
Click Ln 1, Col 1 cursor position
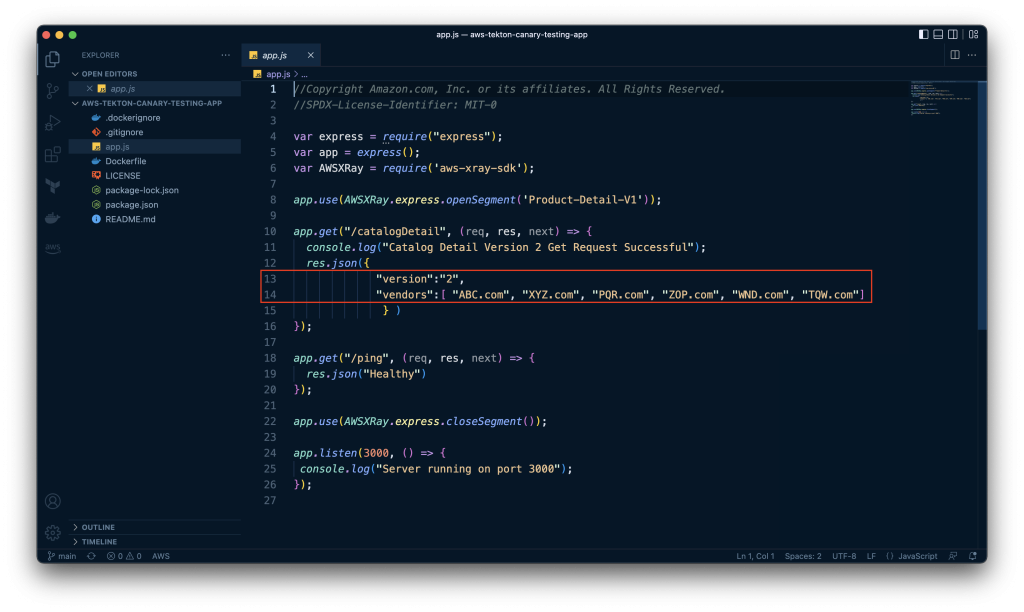pyautogui.click(x=756, y=556)
